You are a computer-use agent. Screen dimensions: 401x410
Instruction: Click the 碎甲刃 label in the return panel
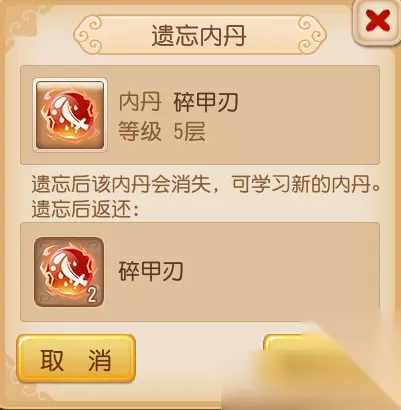pos(151,272)
